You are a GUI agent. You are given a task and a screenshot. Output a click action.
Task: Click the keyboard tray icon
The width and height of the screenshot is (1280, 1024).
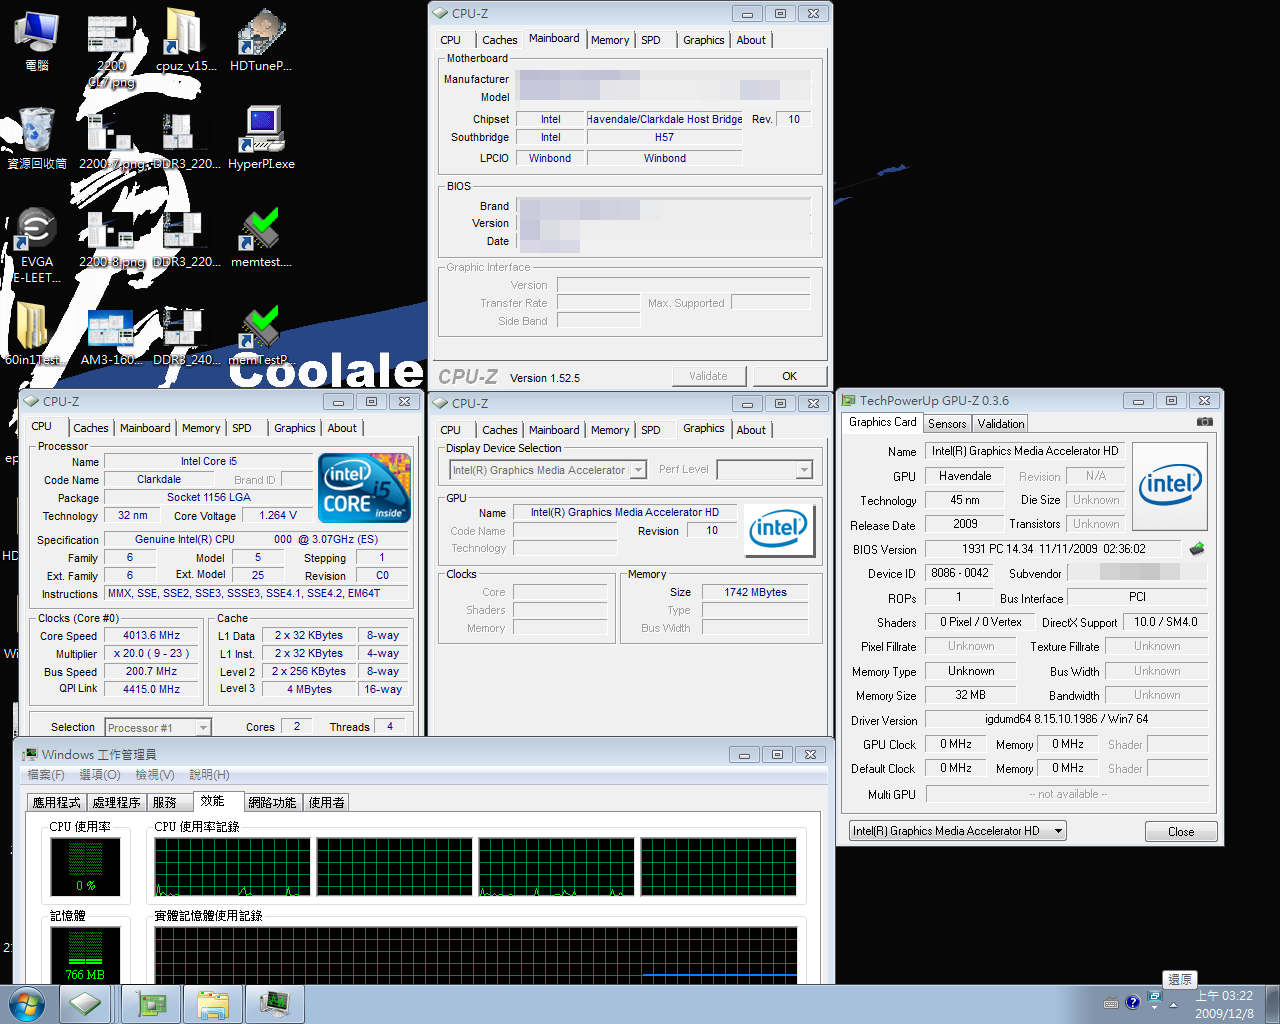coord(1111,1004)
